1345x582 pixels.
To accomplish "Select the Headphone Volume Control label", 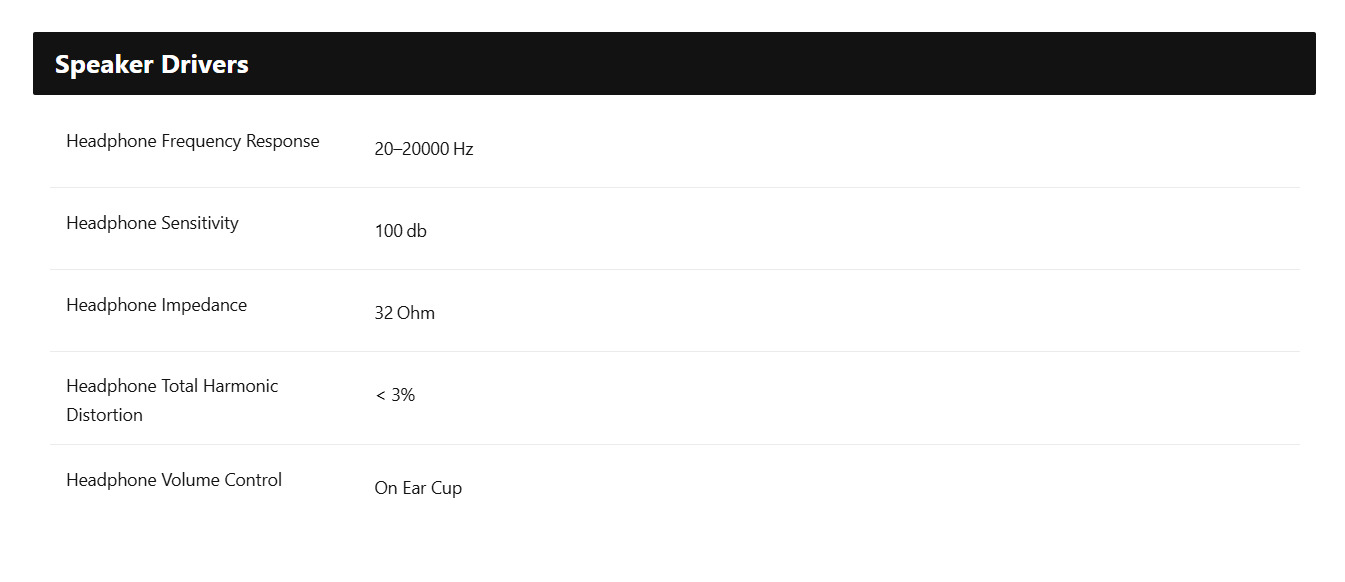I will tap(174, 480).
